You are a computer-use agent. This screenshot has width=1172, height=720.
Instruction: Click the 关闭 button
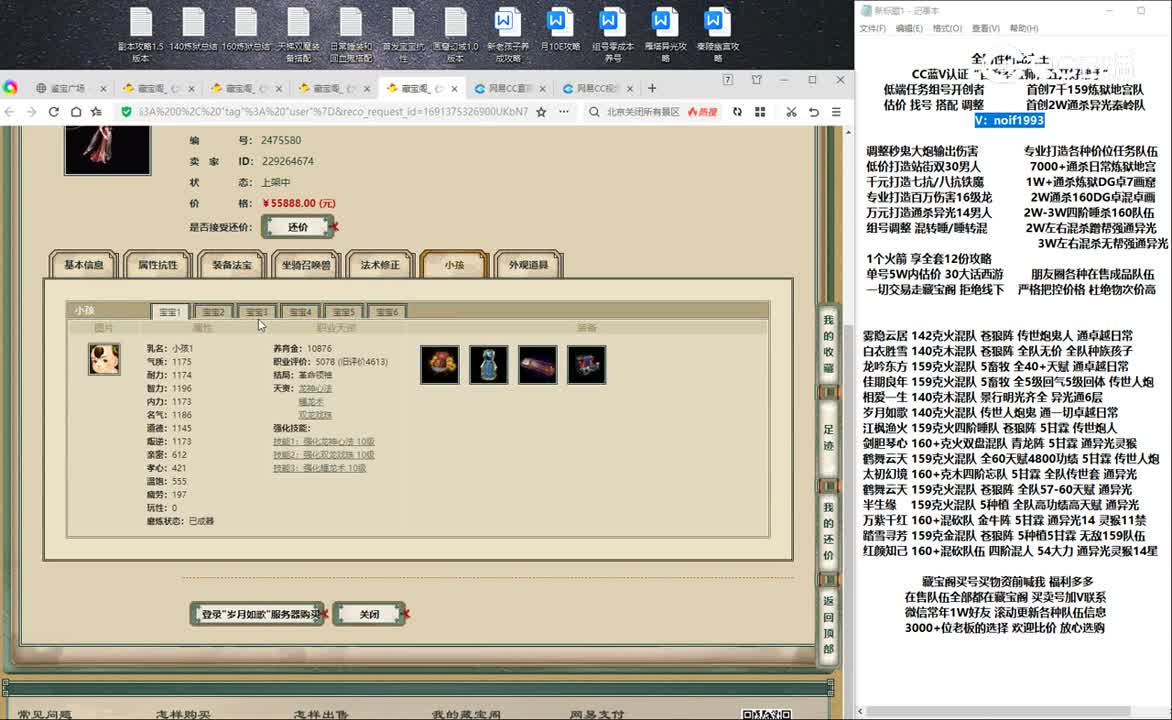(x=369, y=614)
